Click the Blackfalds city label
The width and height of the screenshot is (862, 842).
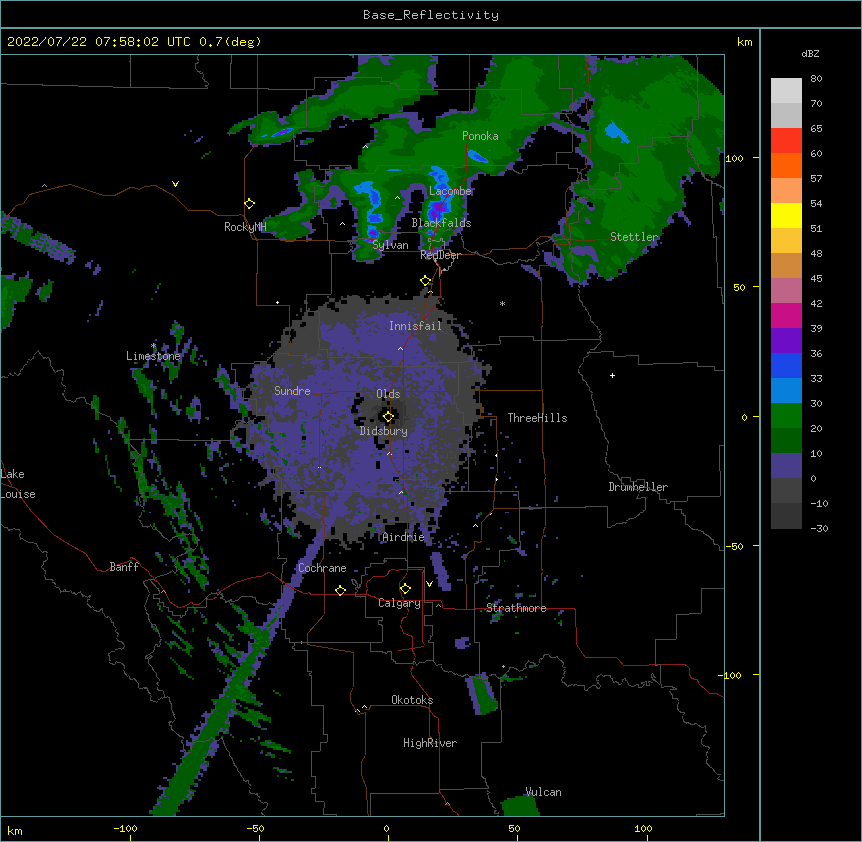(x=441, y=223)
